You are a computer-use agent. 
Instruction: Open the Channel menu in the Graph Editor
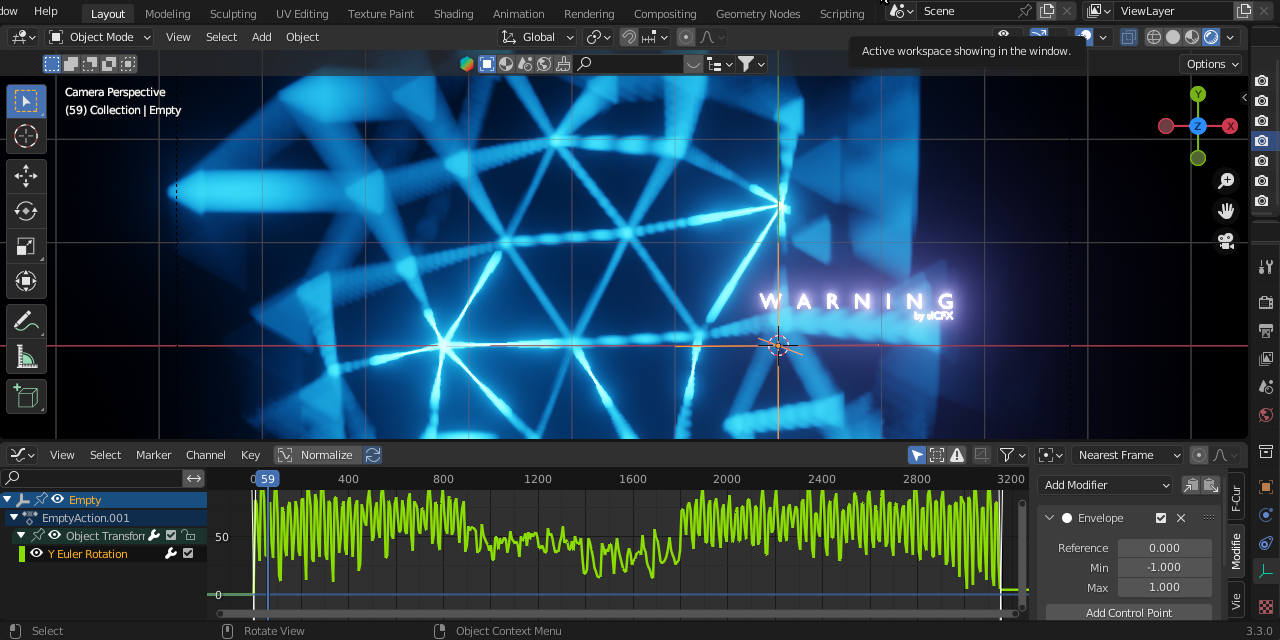[x=206, y=455]
